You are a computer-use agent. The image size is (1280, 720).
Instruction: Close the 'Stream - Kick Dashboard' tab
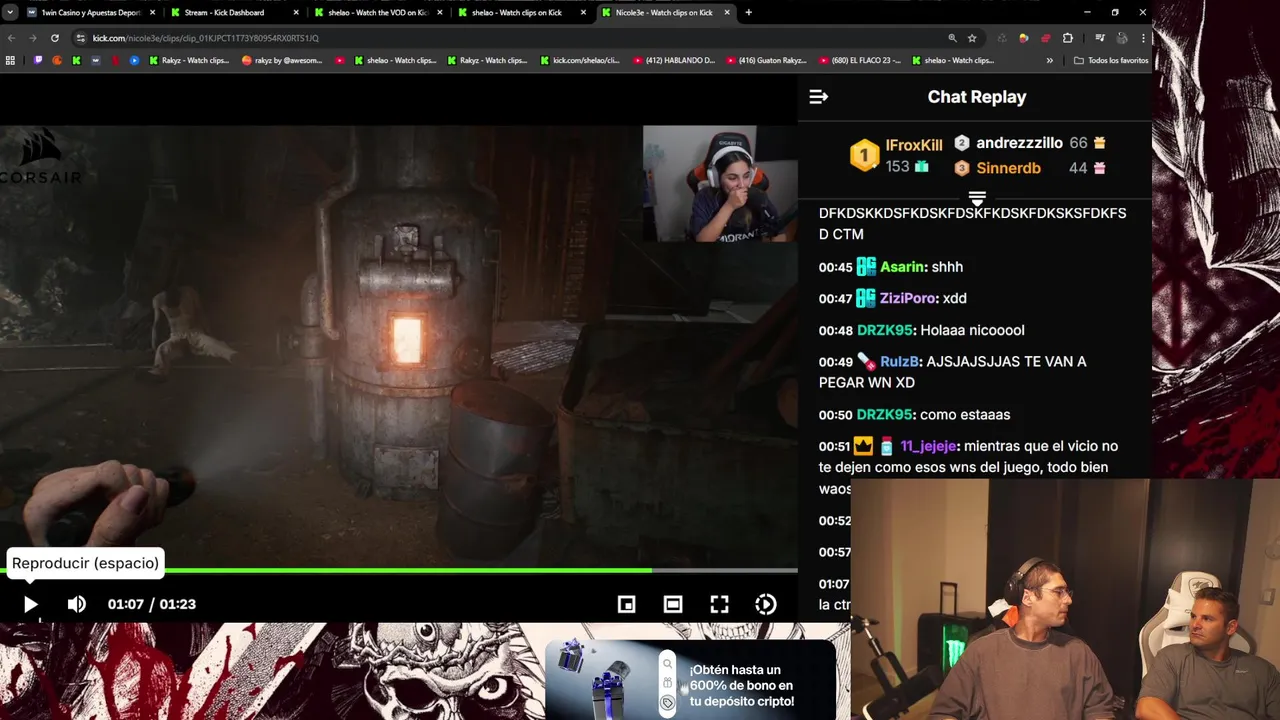click(x=296, y=12)
